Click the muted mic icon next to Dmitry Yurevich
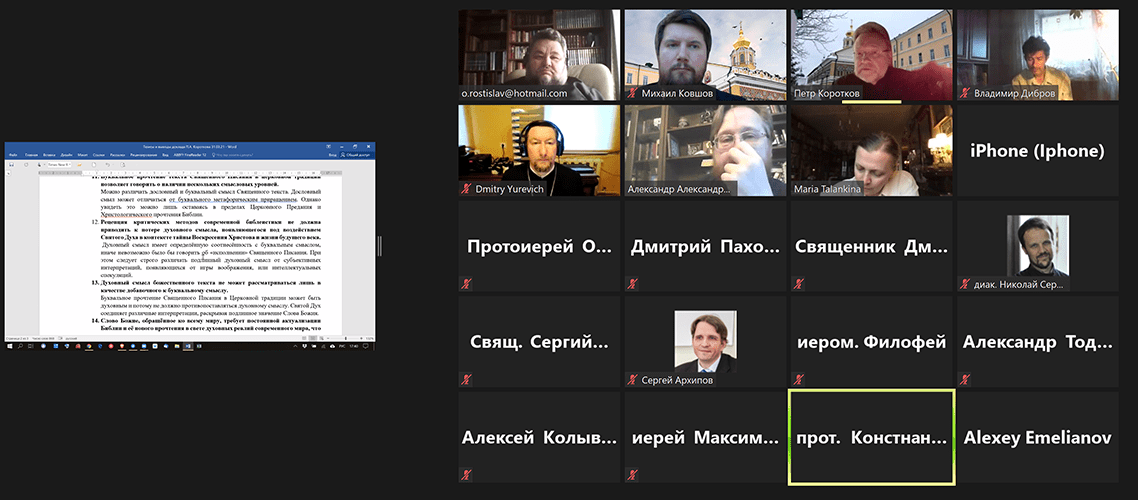This screenshot has height=500, width=1138. pyautogui.click(x=466, y=188)
